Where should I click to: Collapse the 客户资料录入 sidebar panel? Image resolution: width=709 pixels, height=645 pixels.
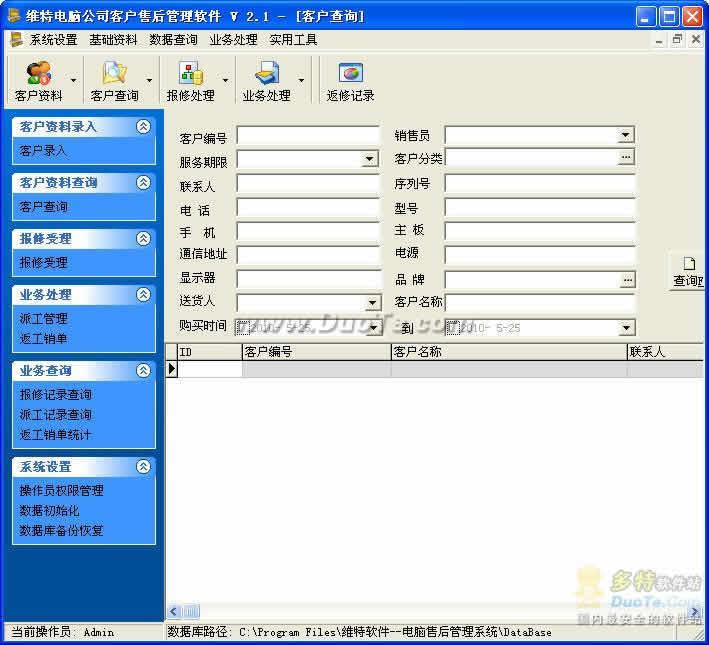coord(143,127)
